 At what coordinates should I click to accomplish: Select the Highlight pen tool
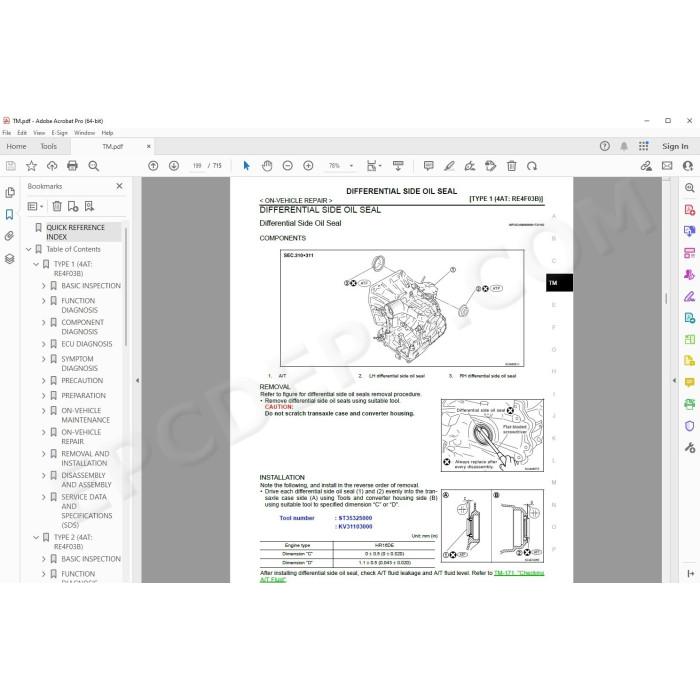coord(449,166)
